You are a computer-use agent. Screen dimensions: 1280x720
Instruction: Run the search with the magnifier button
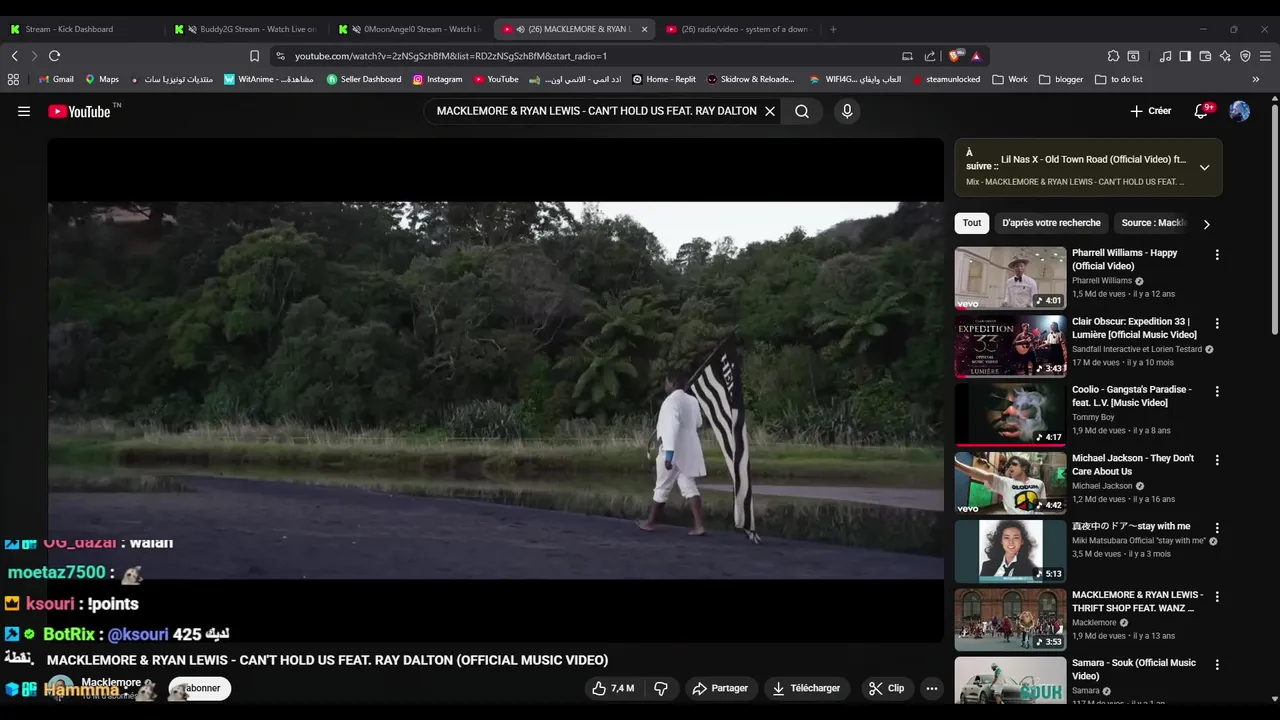(x=802, y=111)
